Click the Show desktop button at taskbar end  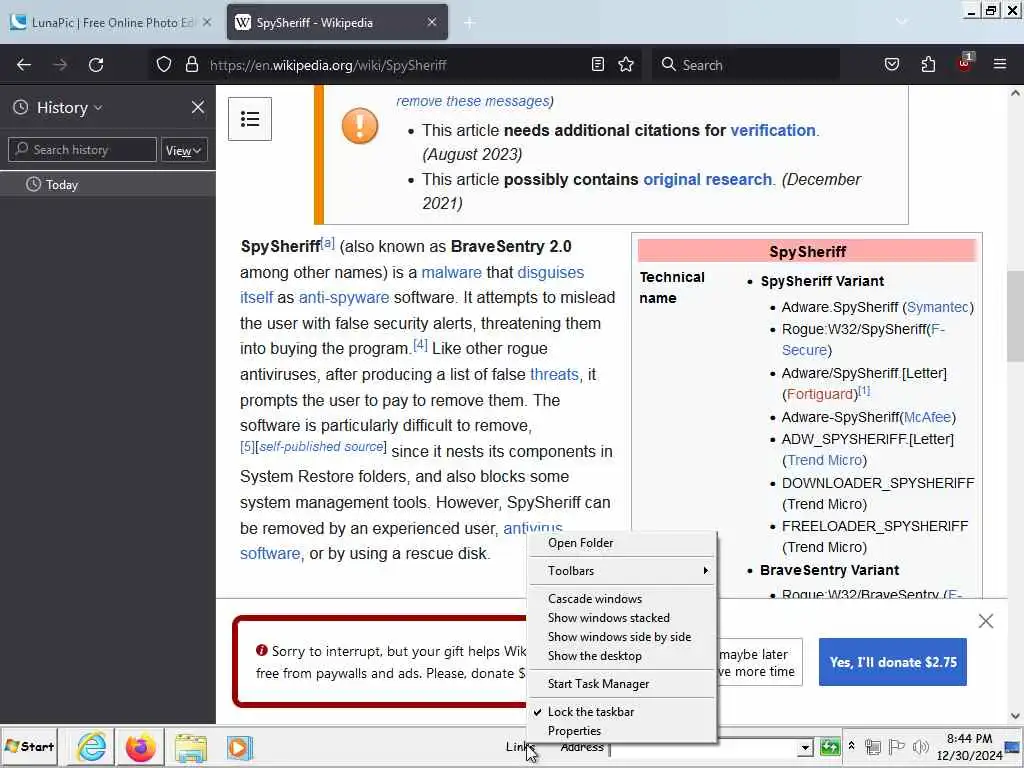1014,747
